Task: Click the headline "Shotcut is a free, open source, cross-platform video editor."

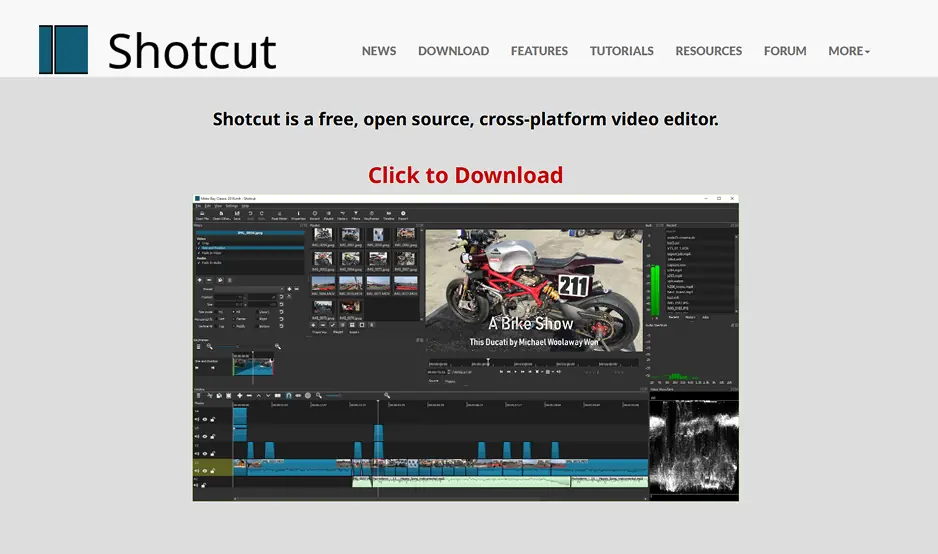Action: (x=465, y=119)
